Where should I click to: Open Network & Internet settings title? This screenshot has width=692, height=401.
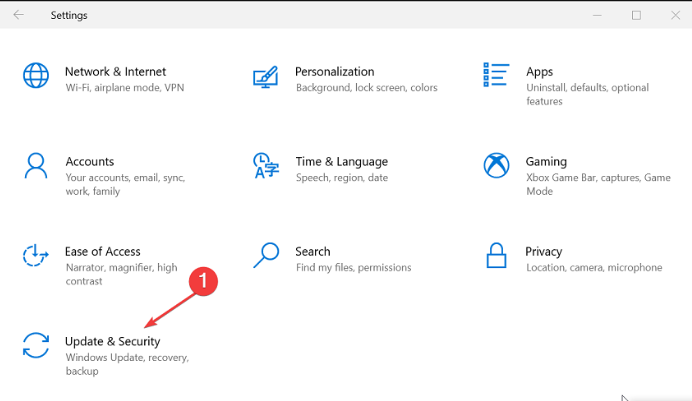115,71
